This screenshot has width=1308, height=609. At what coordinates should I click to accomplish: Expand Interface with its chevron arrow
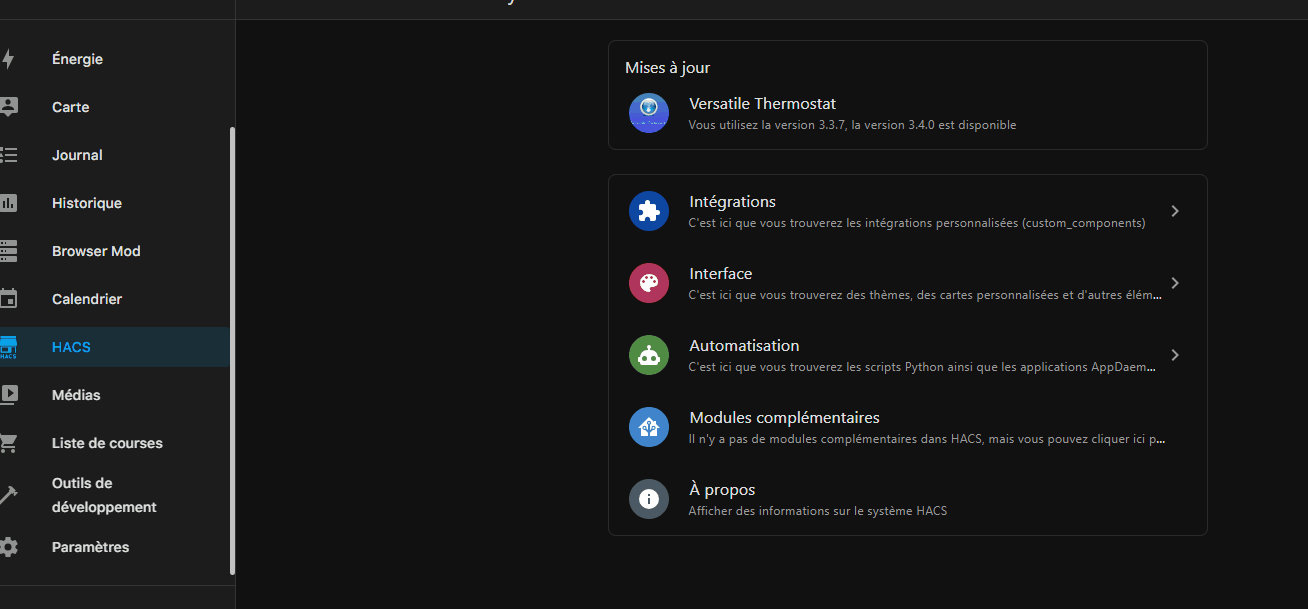[1175, 283]
